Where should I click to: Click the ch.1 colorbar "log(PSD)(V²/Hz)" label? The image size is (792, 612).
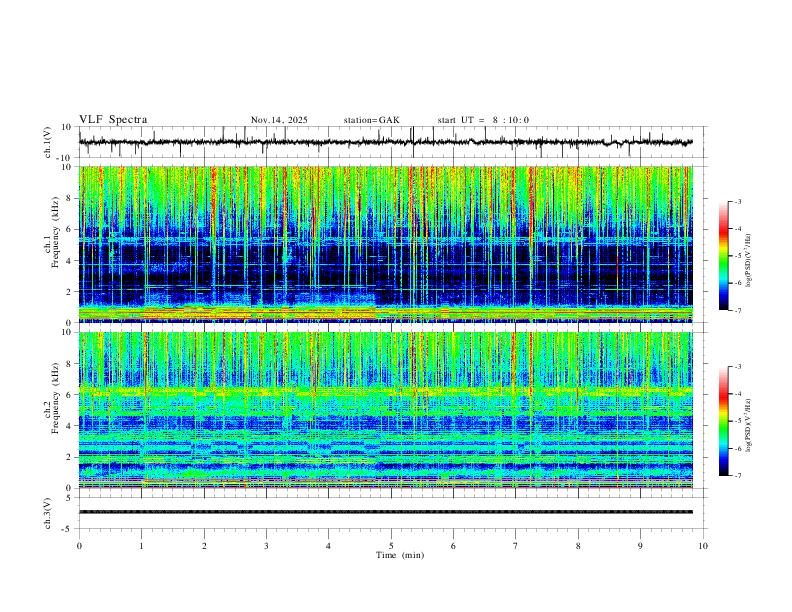(748, 261)
